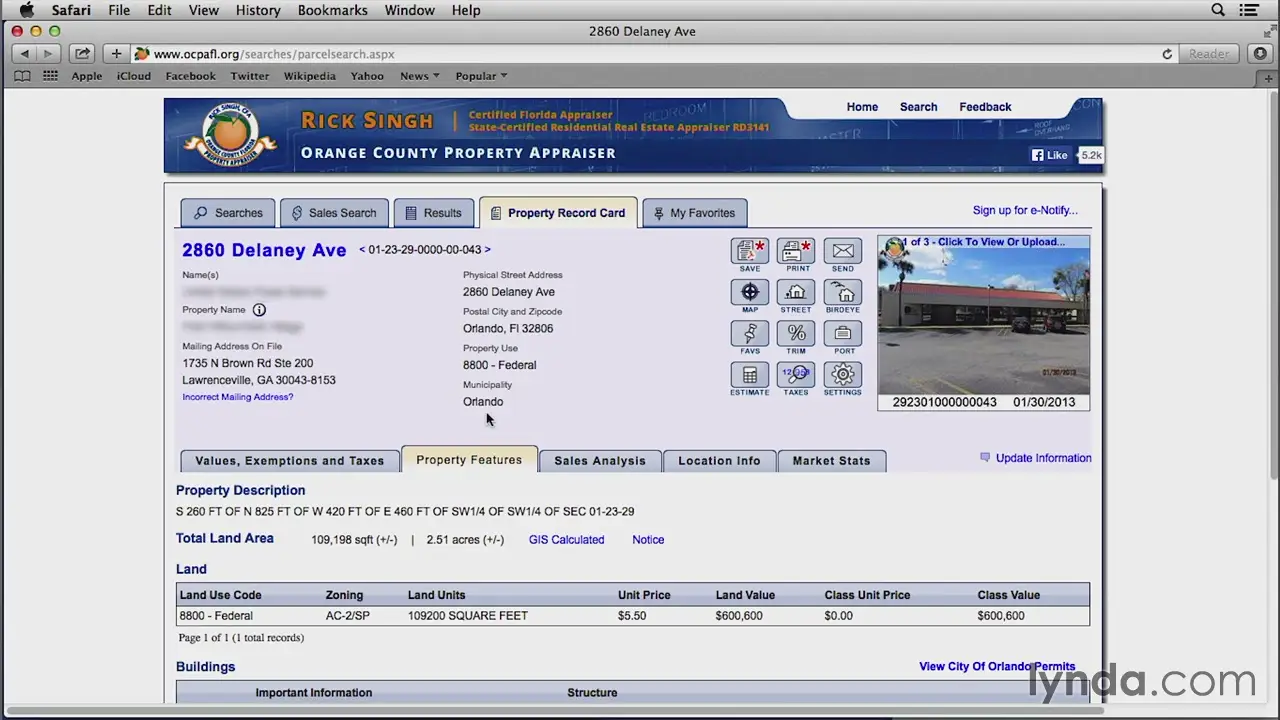Open the Notice link

[x=648, y=540]
